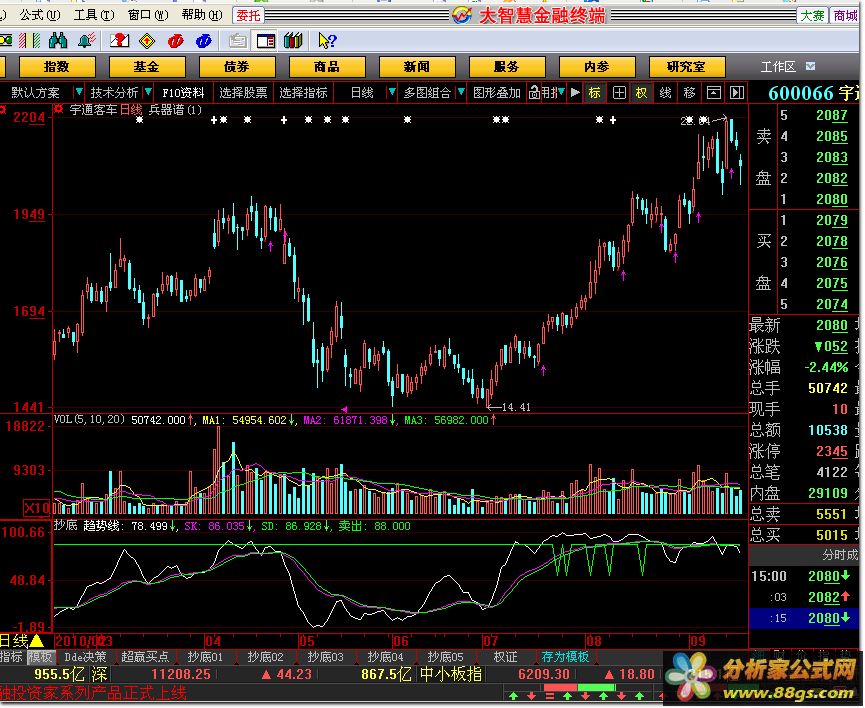Click F10资料 in chart toolbar
The image size is (865, 708).
[x=183, y=93]
